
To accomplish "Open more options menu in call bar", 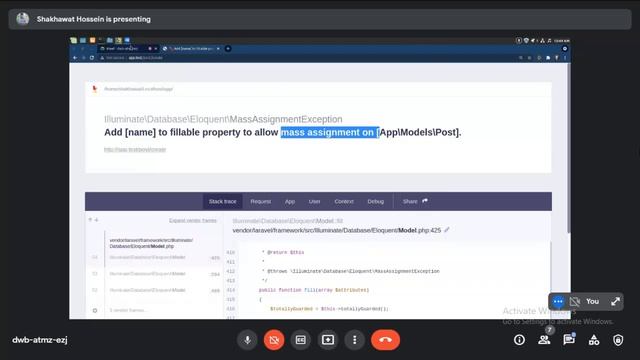I will (x=354, y=340).
